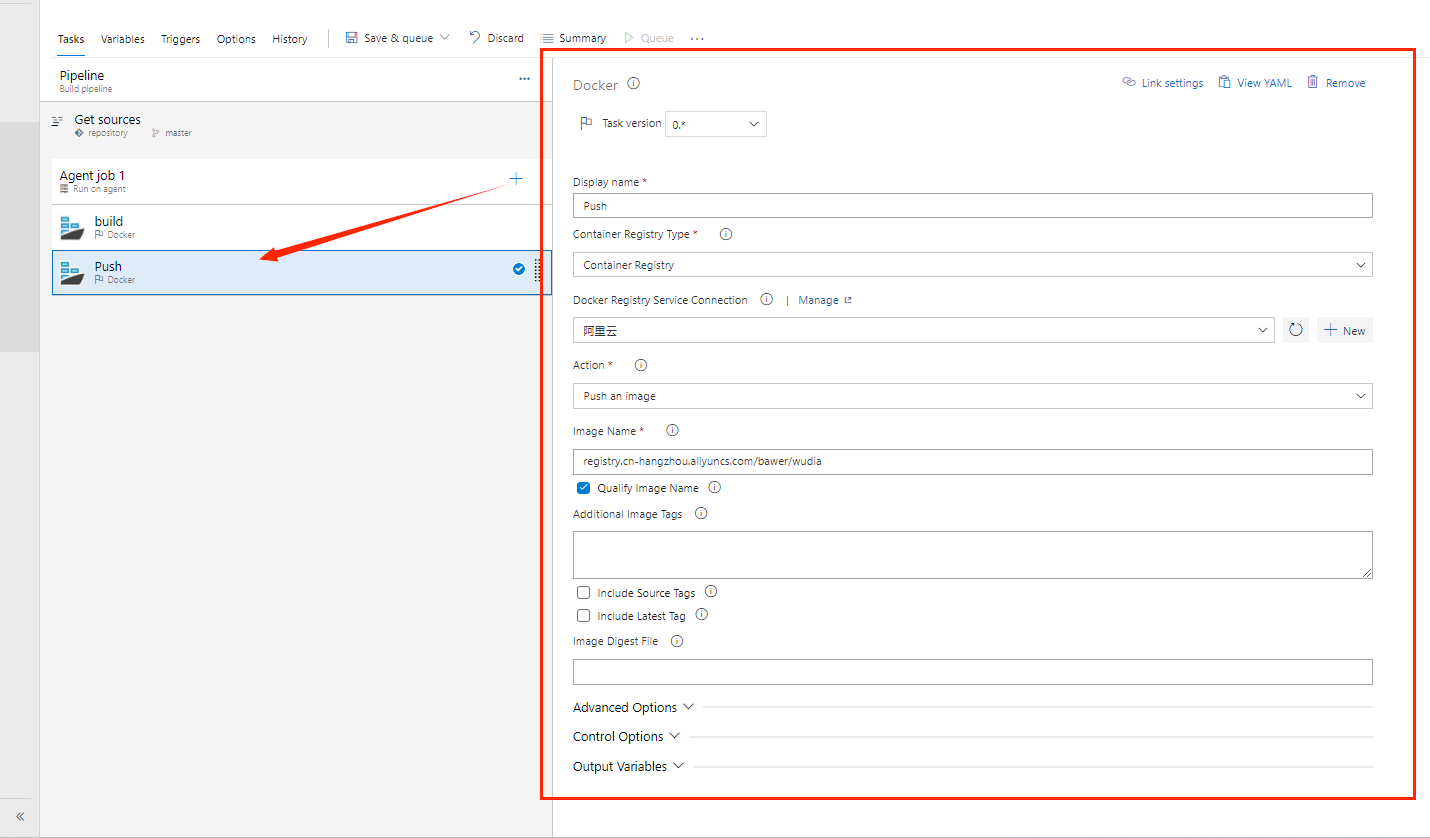Switch to the Options tab
The height and width of the screenshot is (838, 1430).
[x=236, y=39]
